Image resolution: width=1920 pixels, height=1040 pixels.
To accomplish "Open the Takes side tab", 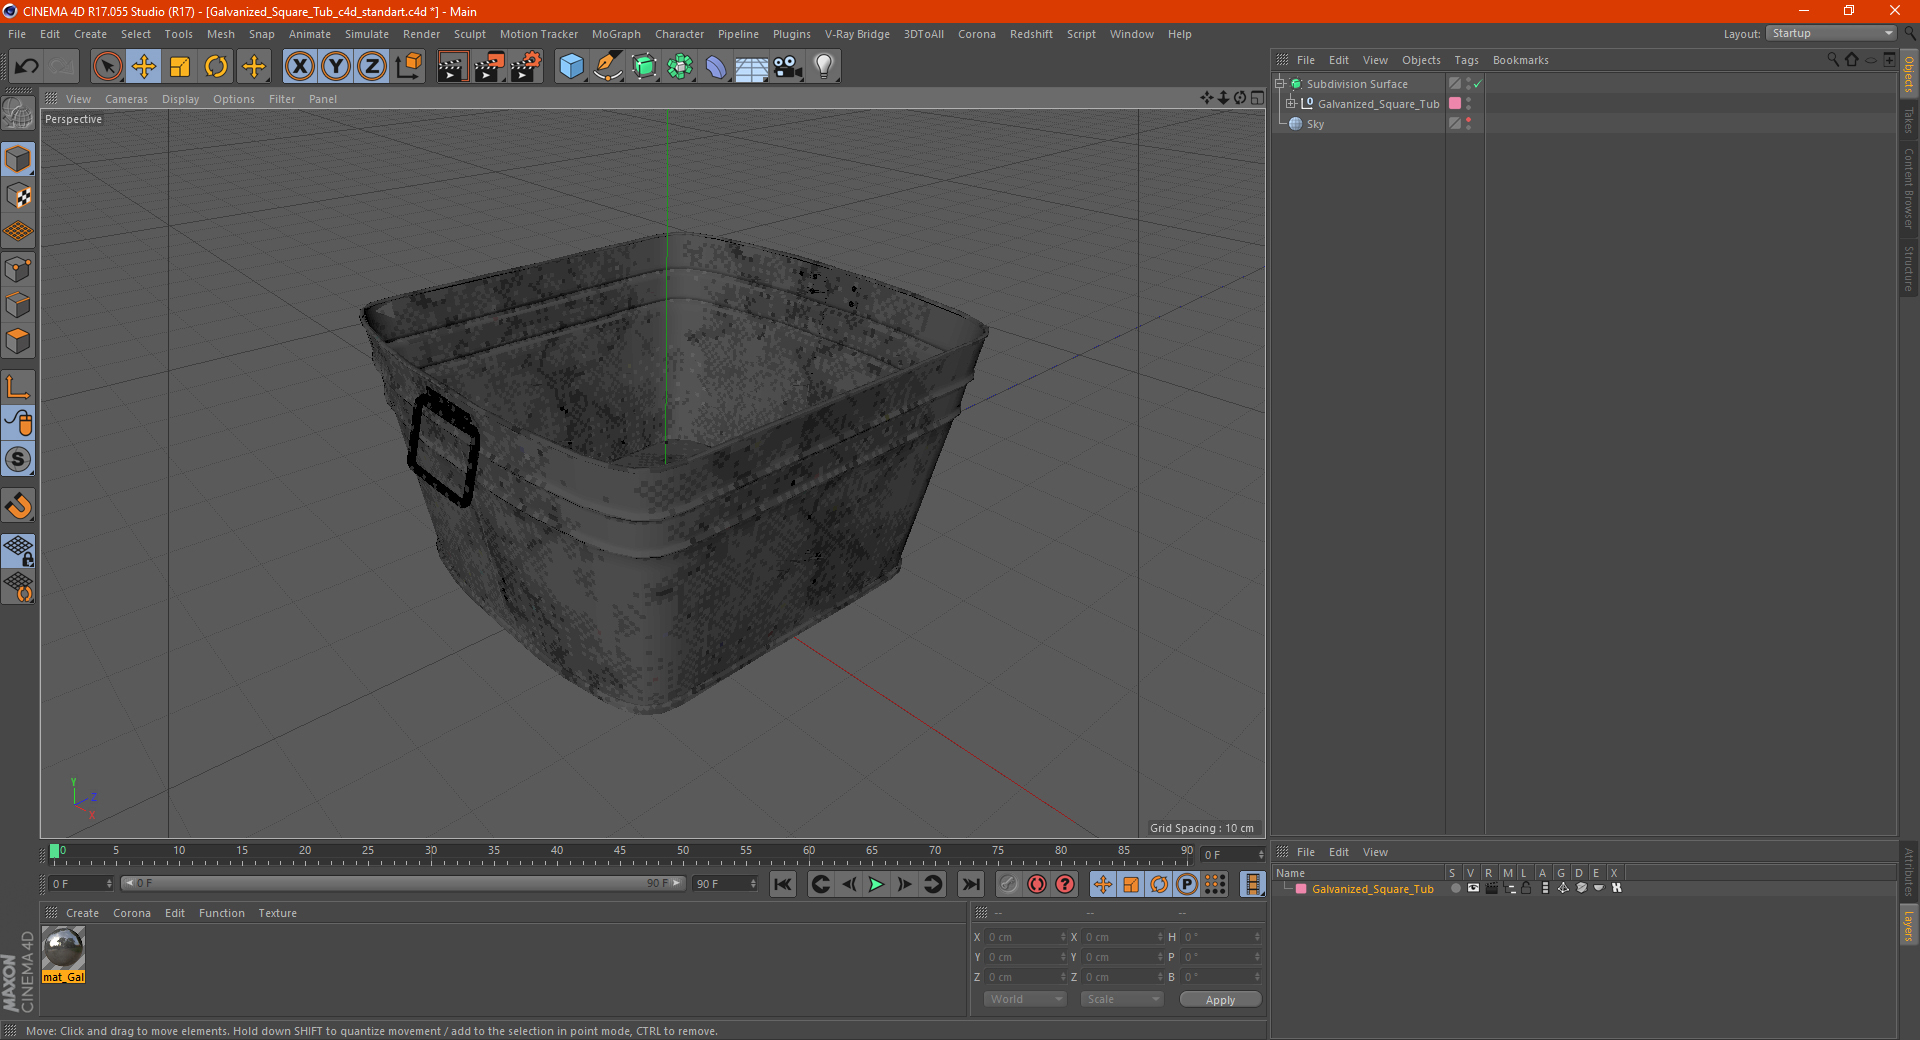I will click(x=1908, y=121).
